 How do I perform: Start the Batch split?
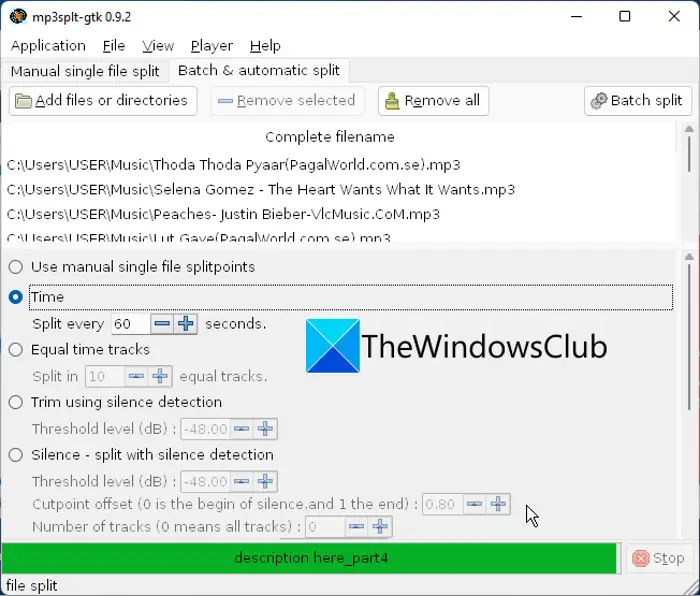pyautogui.click(x=638, y=101)
